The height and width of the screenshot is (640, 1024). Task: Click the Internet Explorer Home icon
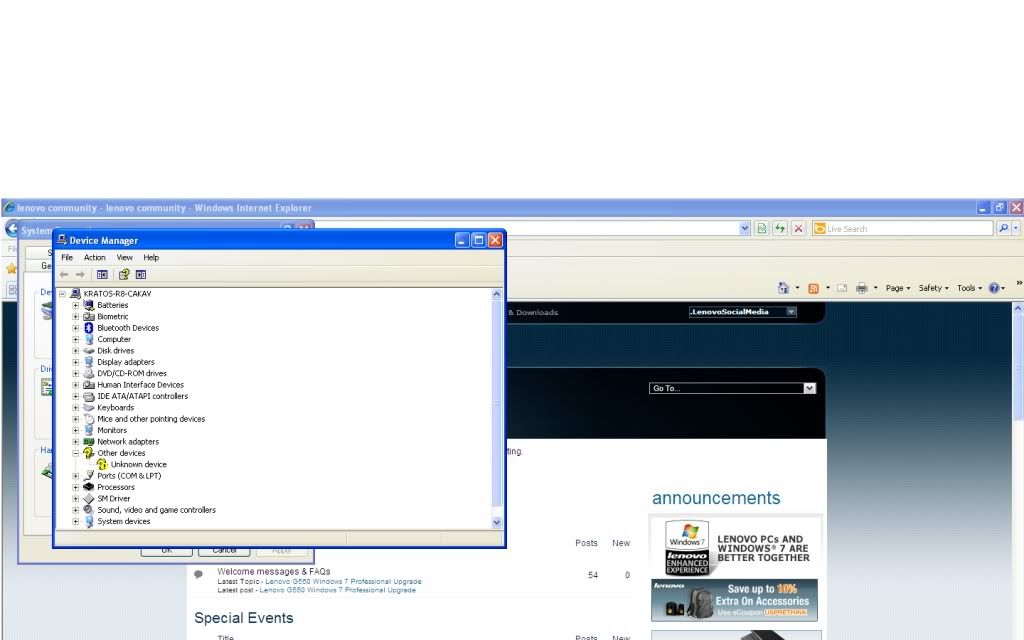click(x=784, y=288)
